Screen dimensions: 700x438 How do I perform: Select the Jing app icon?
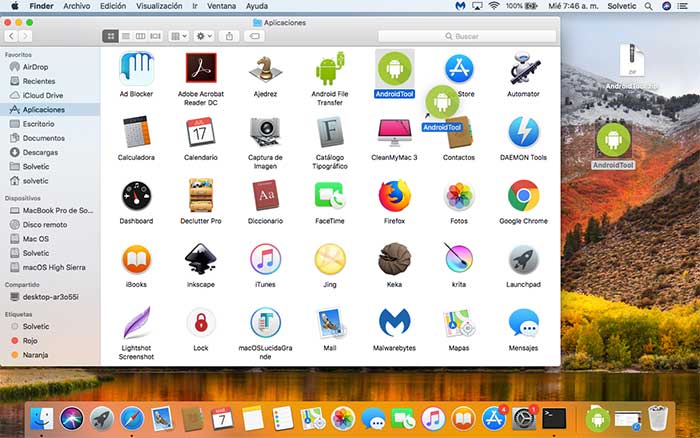pyautogui.click(x=330, y=259)
